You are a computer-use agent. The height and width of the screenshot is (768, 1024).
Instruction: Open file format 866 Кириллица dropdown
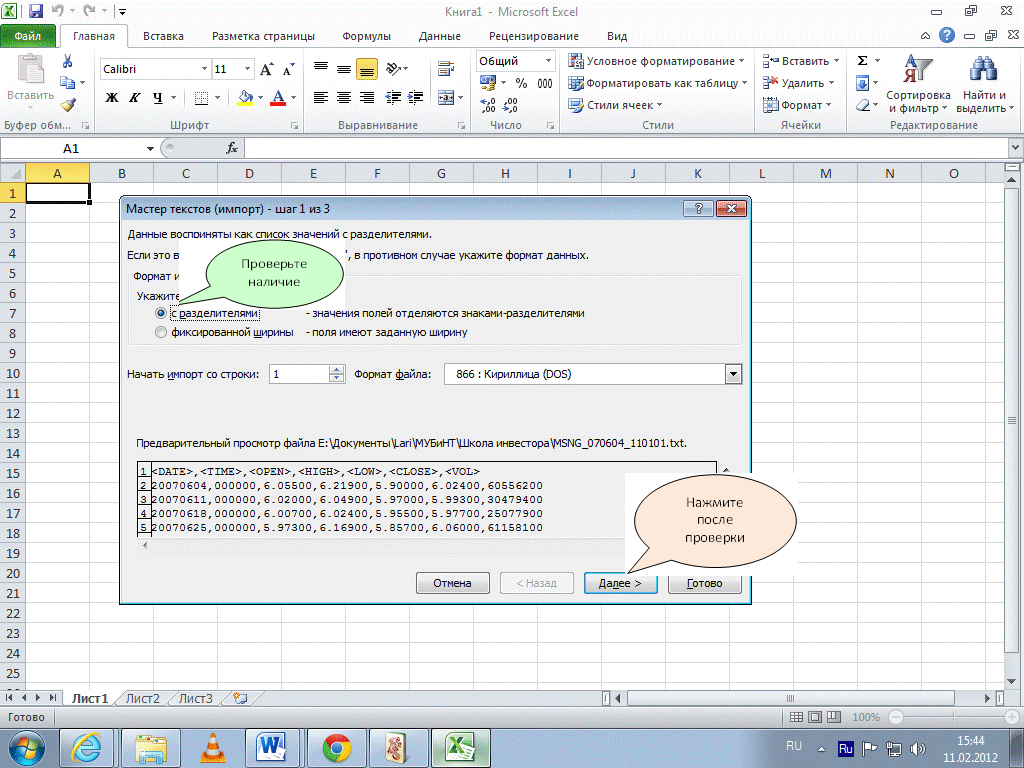733,374
